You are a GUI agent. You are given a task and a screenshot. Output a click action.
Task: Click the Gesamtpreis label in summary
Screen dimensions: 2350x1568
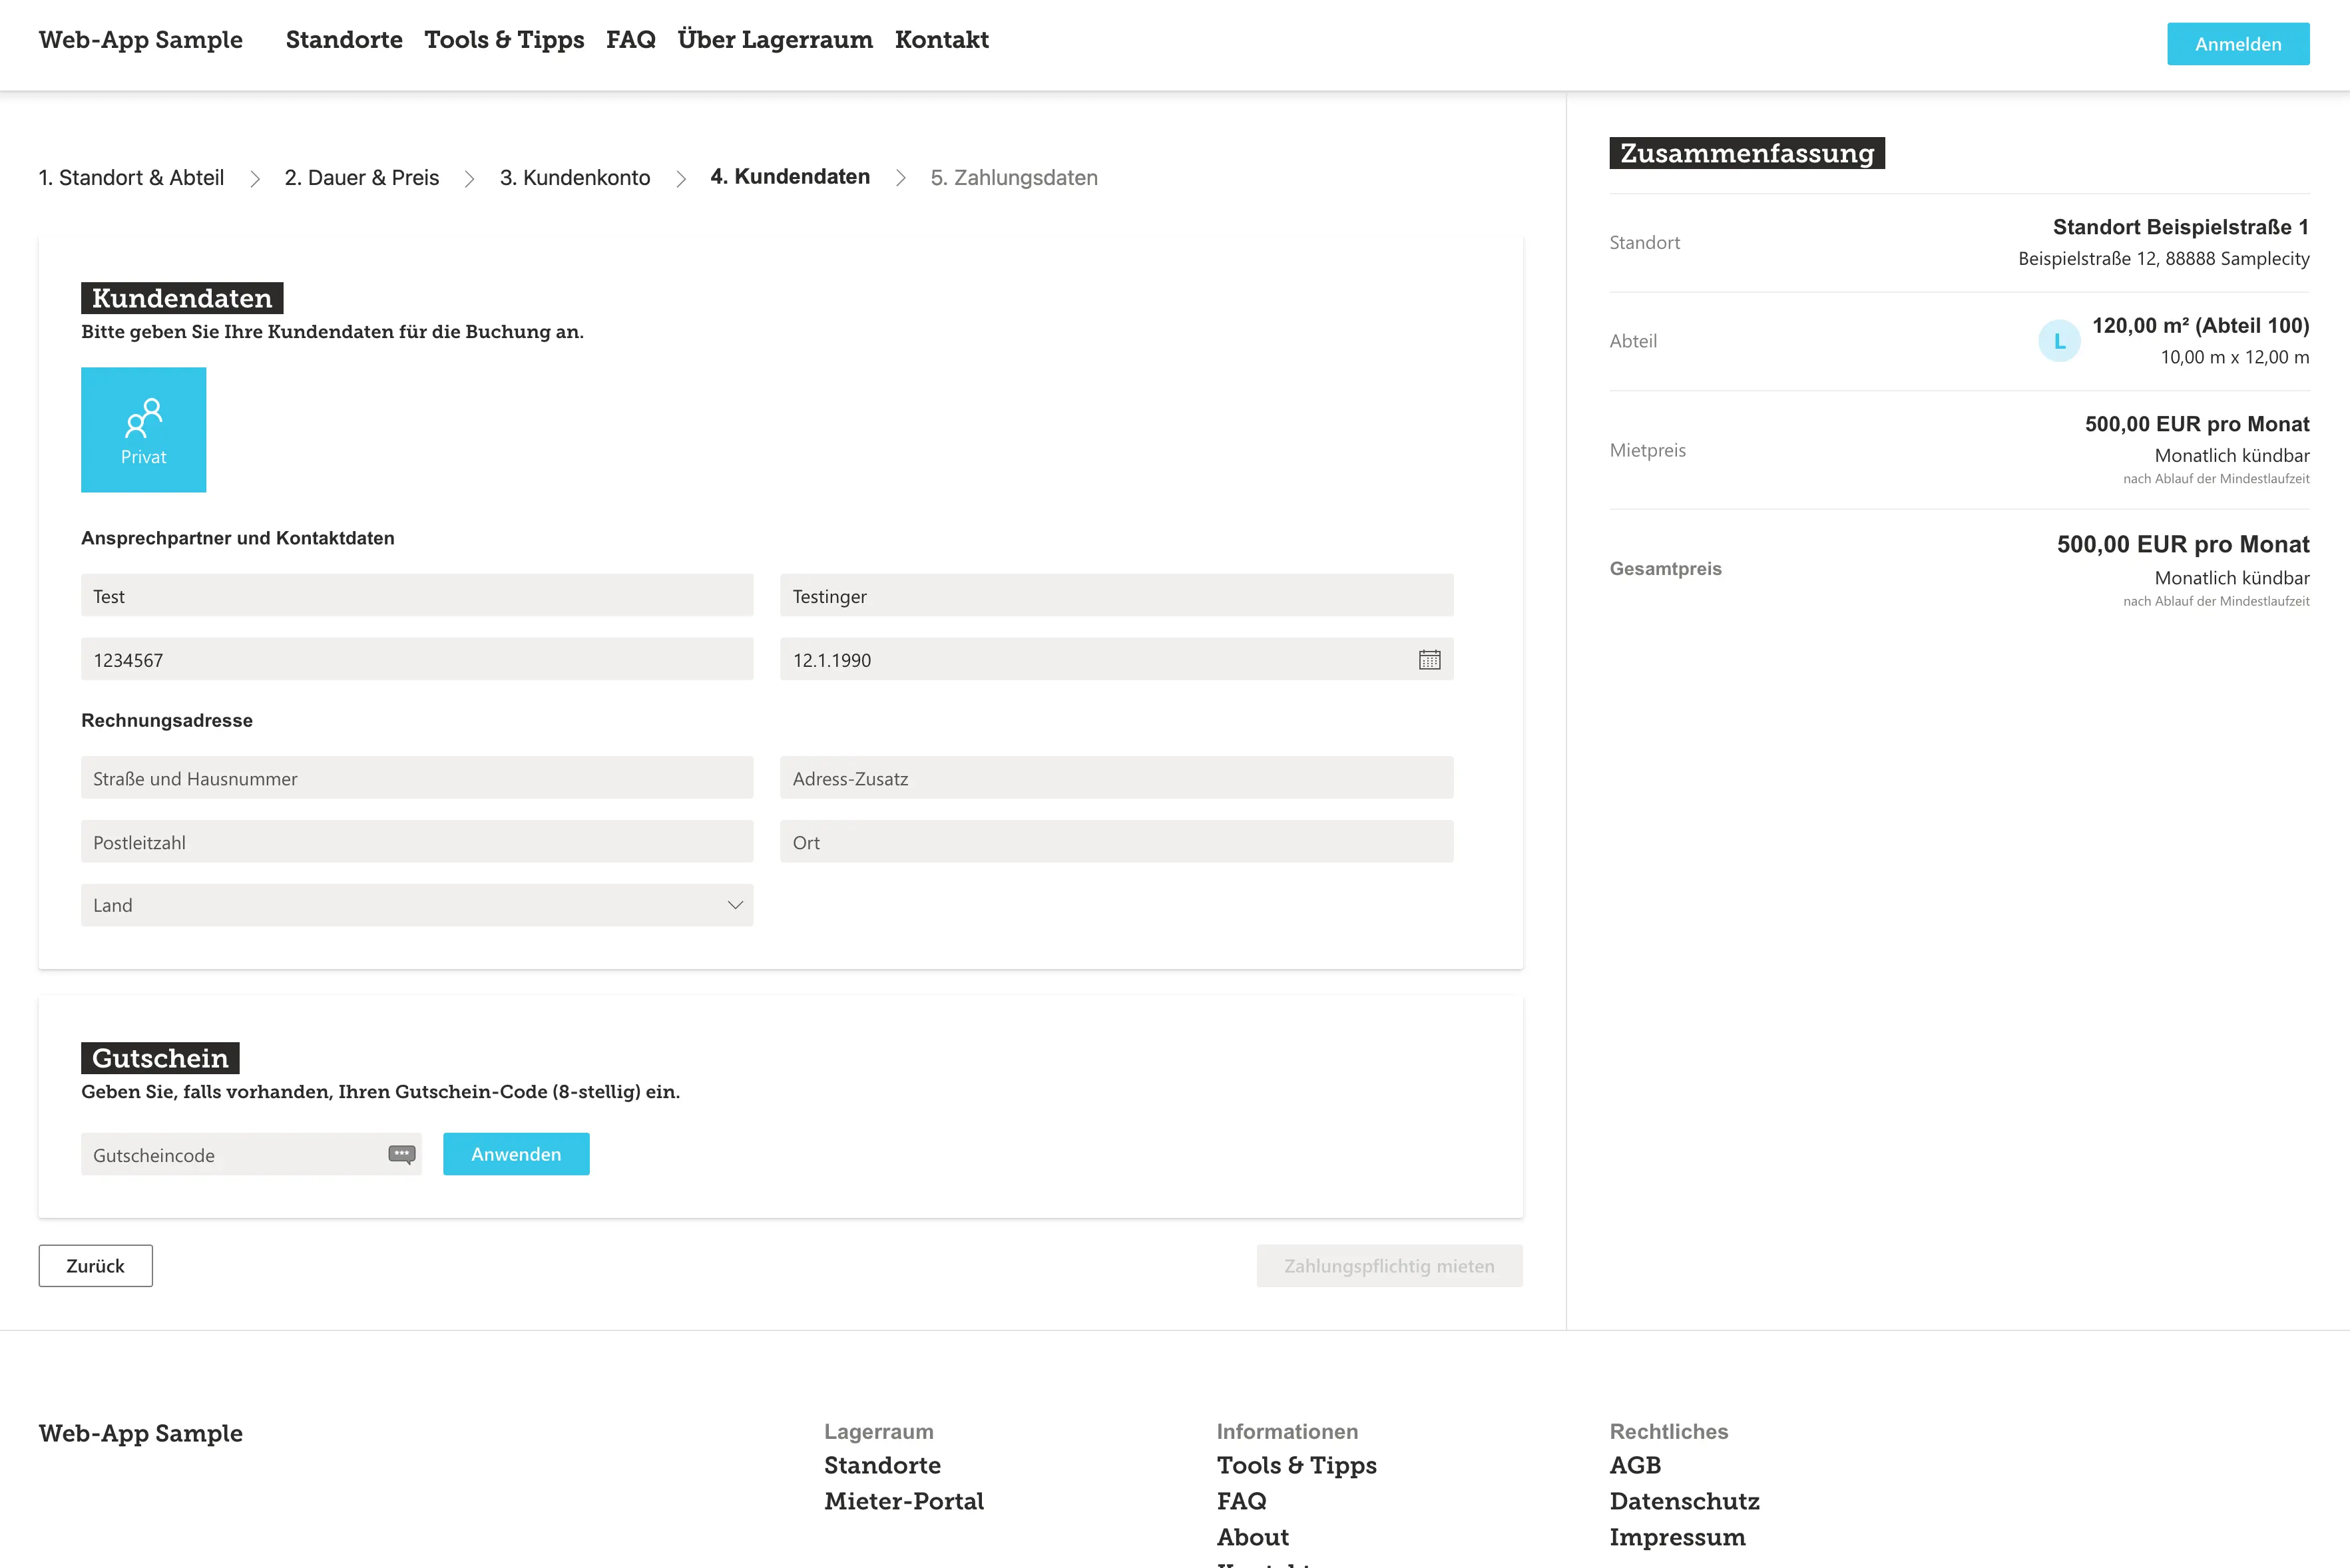[1665, 569]
